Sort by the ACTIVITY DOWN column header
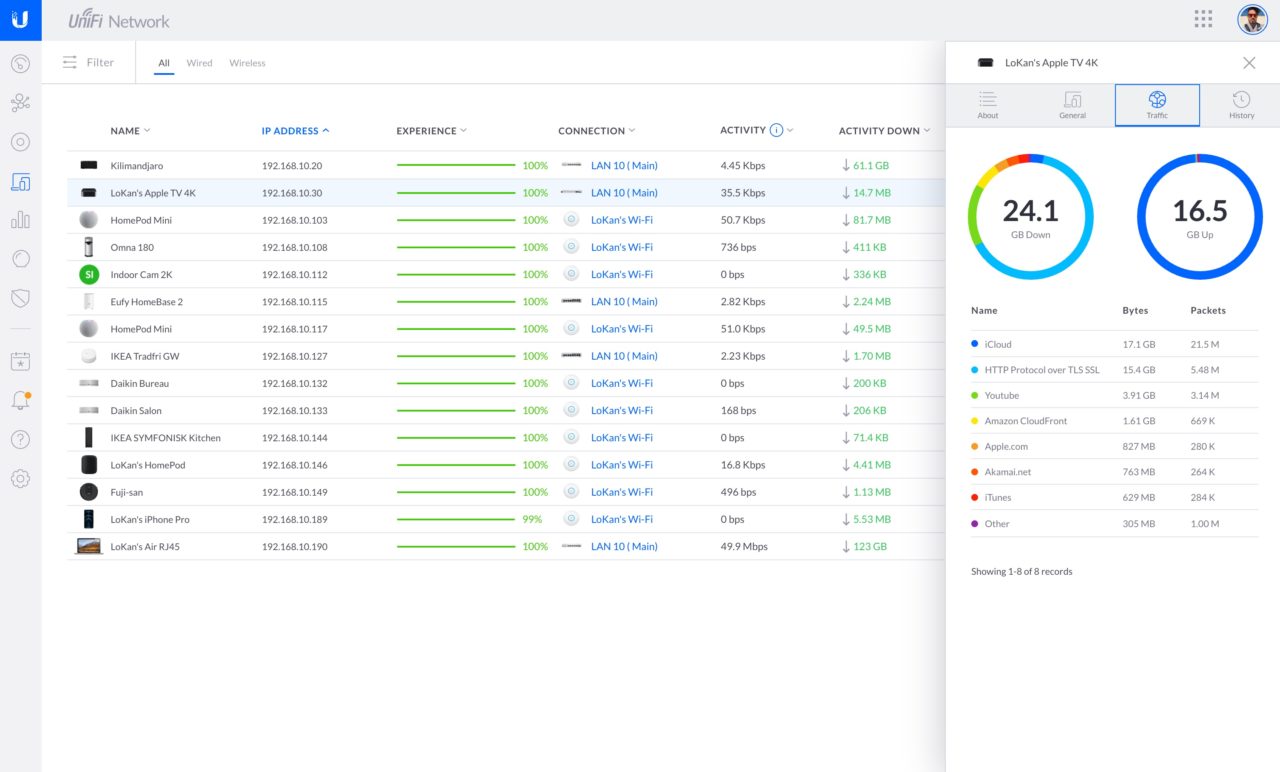The image size is (1280, 772). [884, 131]
